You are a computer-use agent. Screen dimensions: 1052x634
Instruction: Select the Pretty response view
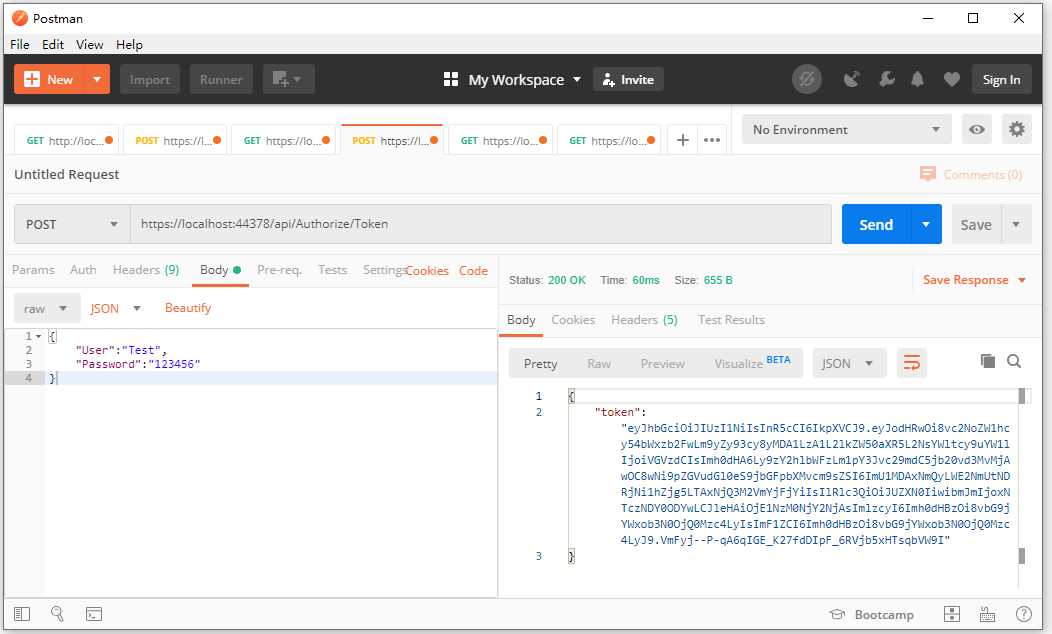(x=540, y=364)
